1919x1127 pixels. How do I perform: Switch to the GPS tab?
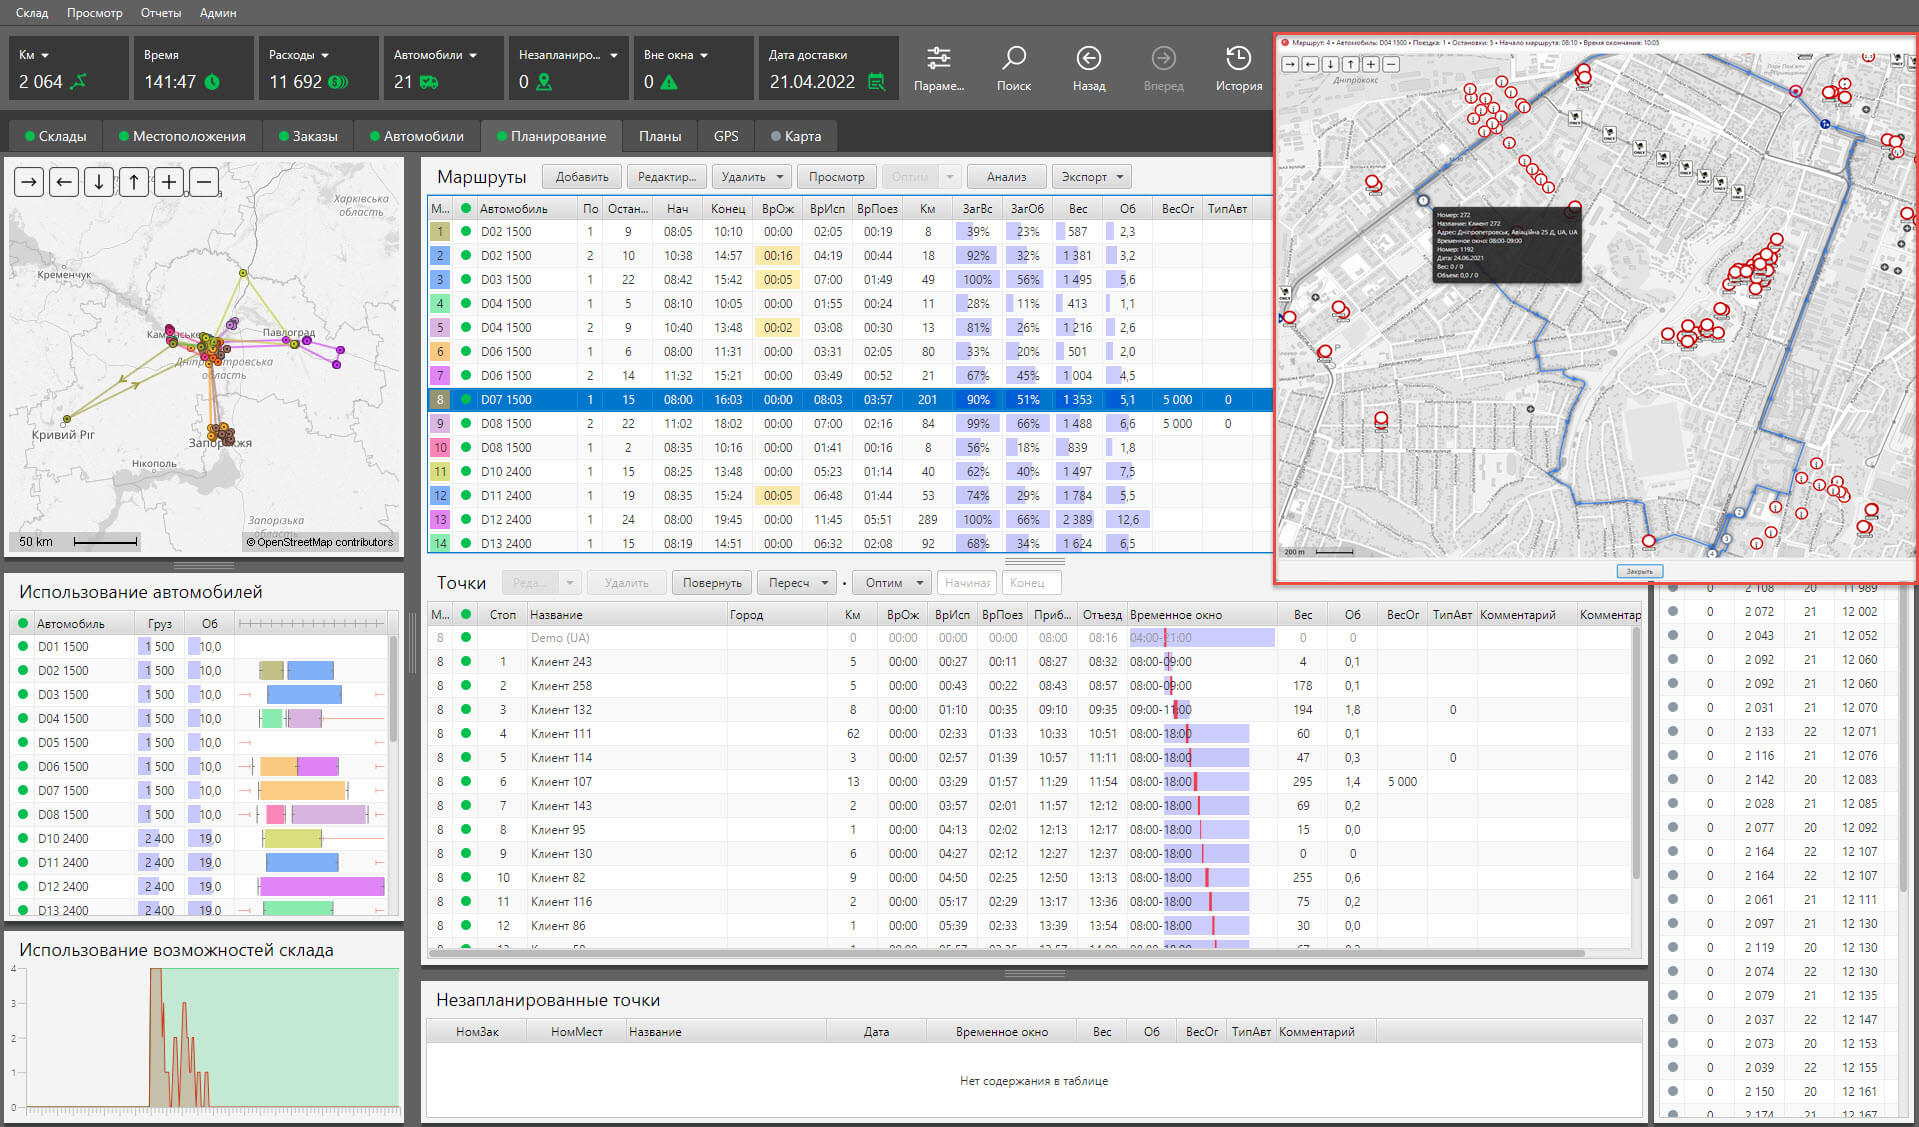[726, 136]
